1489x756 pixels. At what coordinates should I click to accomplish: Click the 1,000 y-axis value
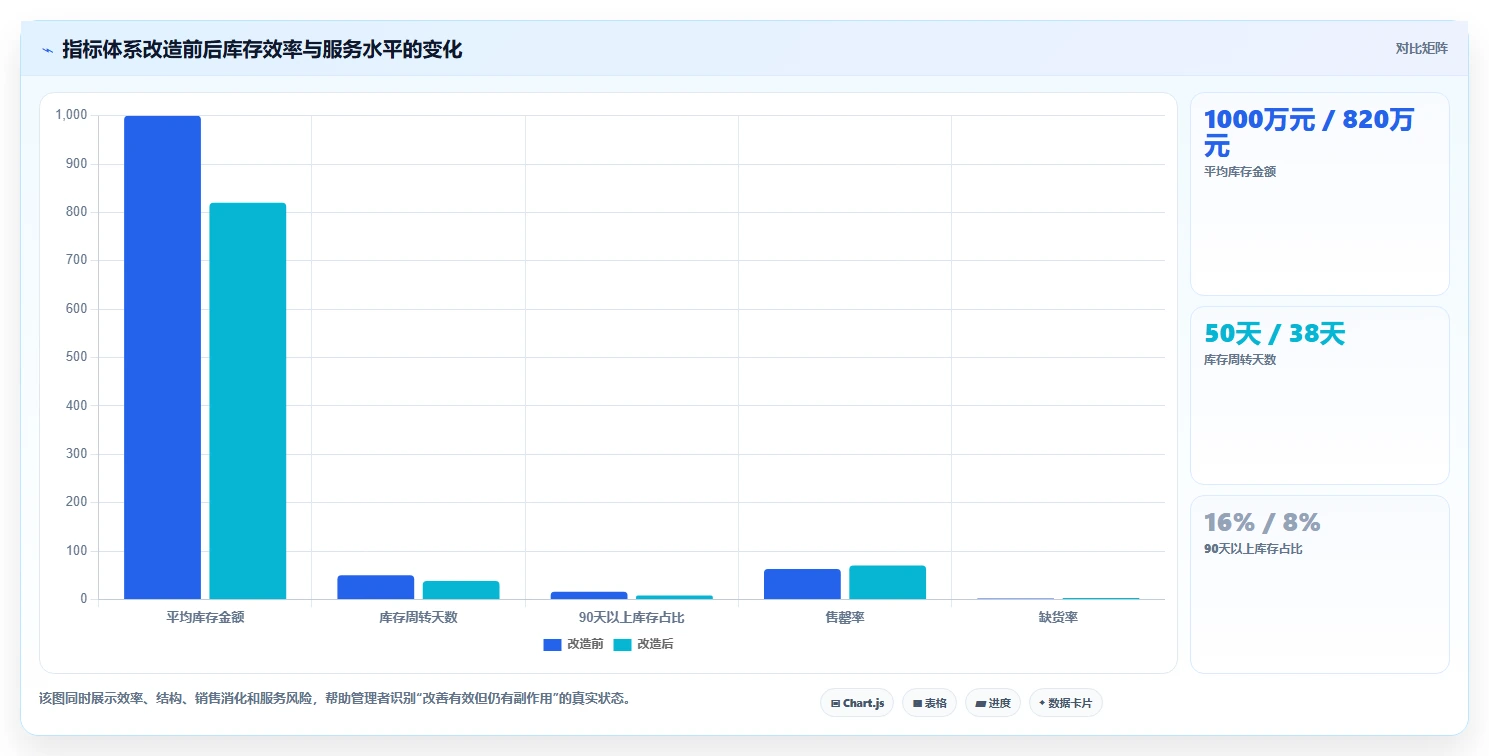point(72,115)
